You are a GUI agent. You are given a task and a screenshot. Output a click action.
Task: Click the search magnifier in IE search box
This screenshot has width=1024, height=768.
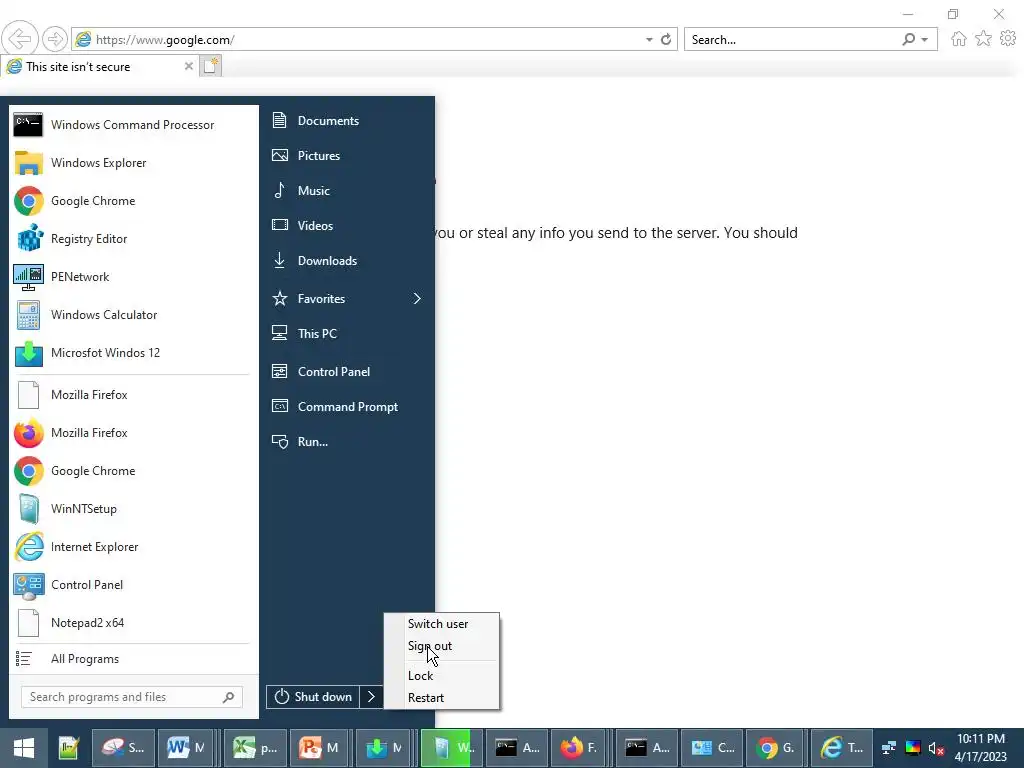pos(908,39)
